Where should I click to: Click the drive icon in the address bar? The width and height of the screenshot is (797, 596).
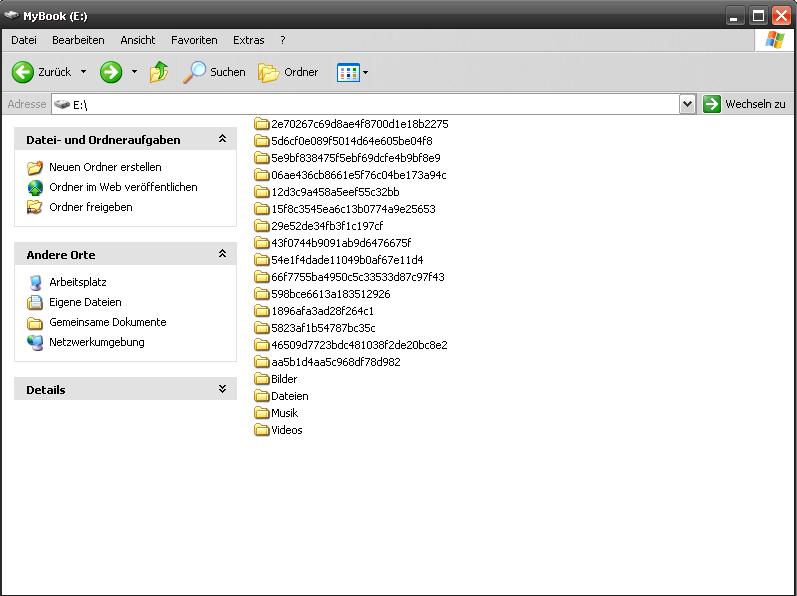(x=62, y=105)
